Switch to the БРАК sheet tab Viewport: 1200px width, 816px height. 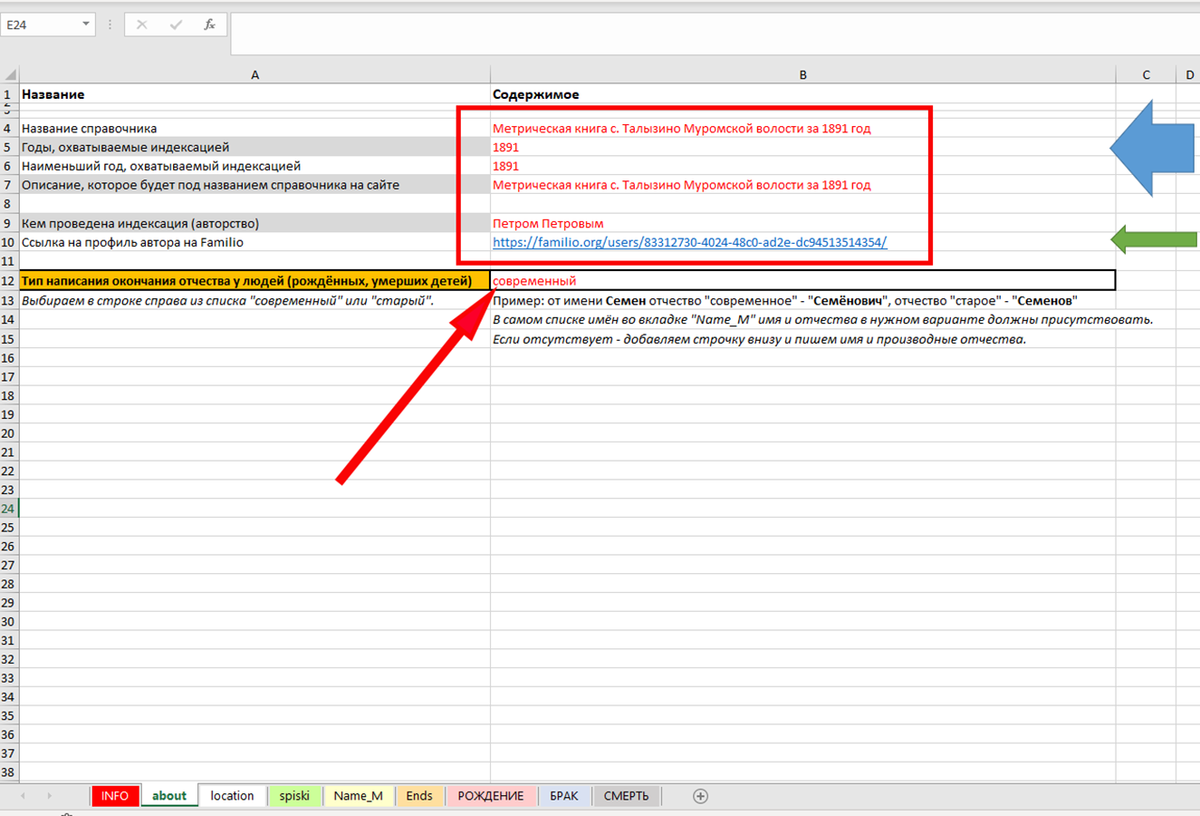[x=565, y=796]
